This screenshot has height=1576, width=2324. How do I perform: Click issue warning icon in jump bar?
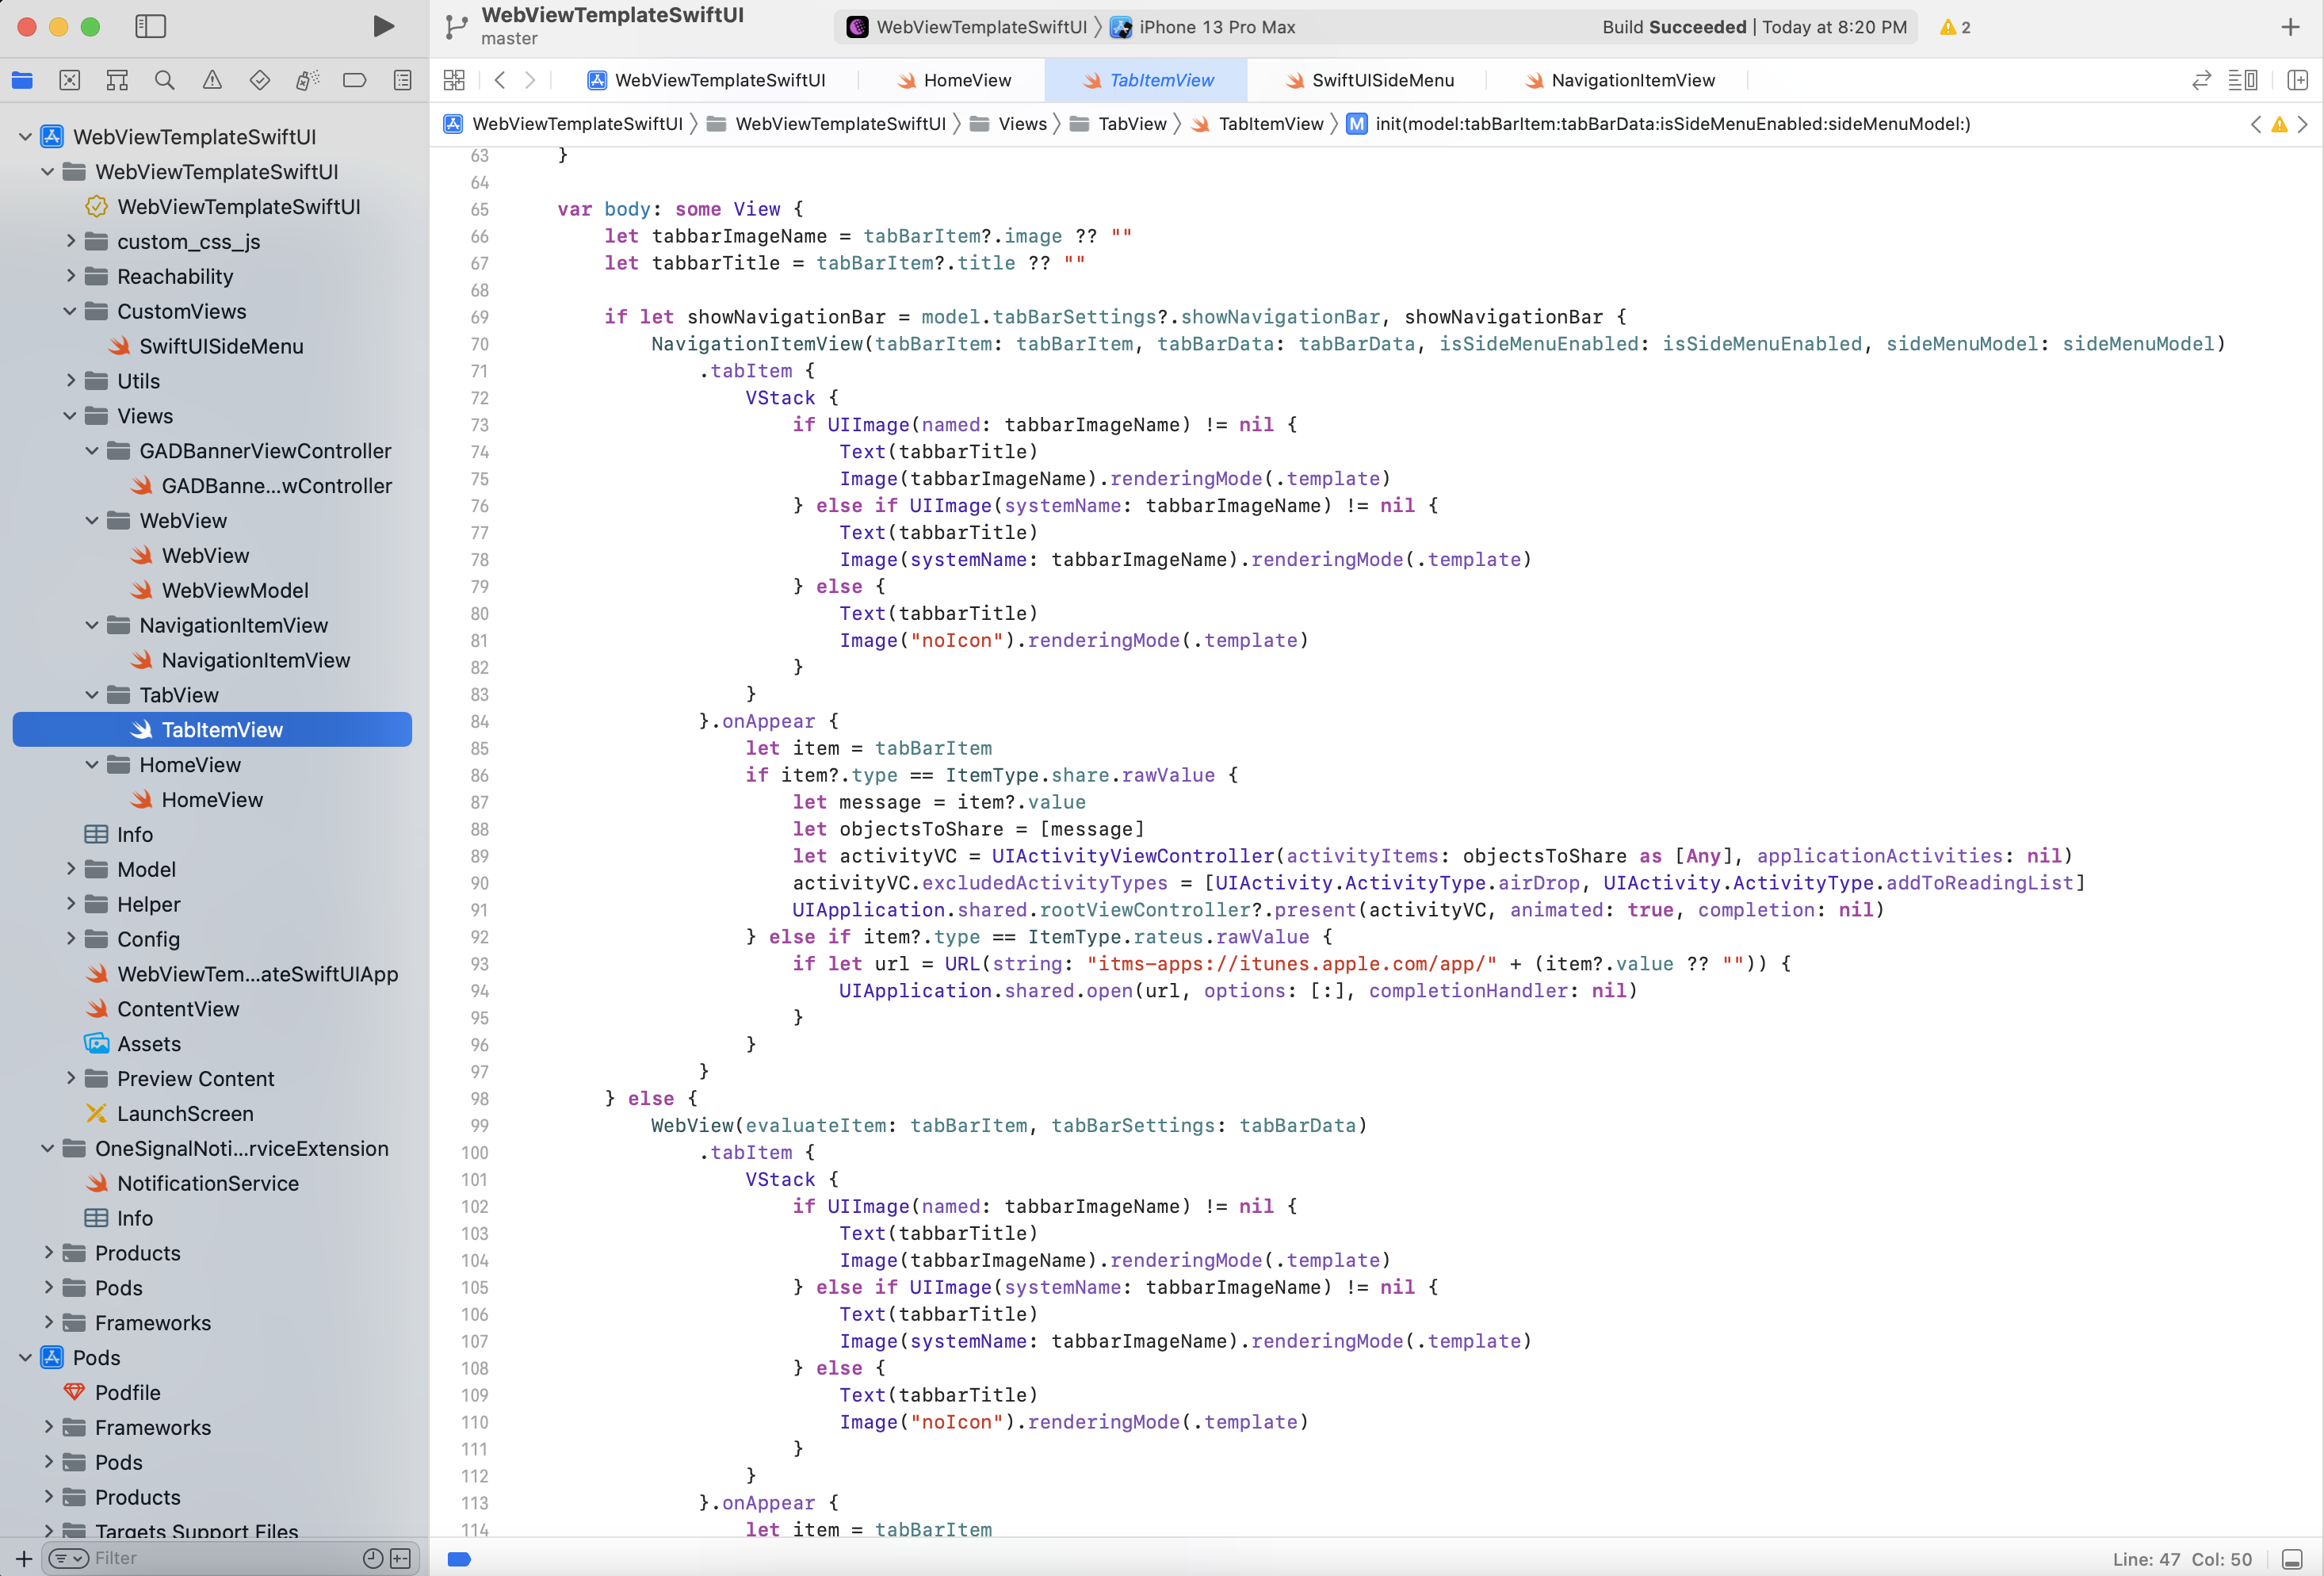(2279, 124)
